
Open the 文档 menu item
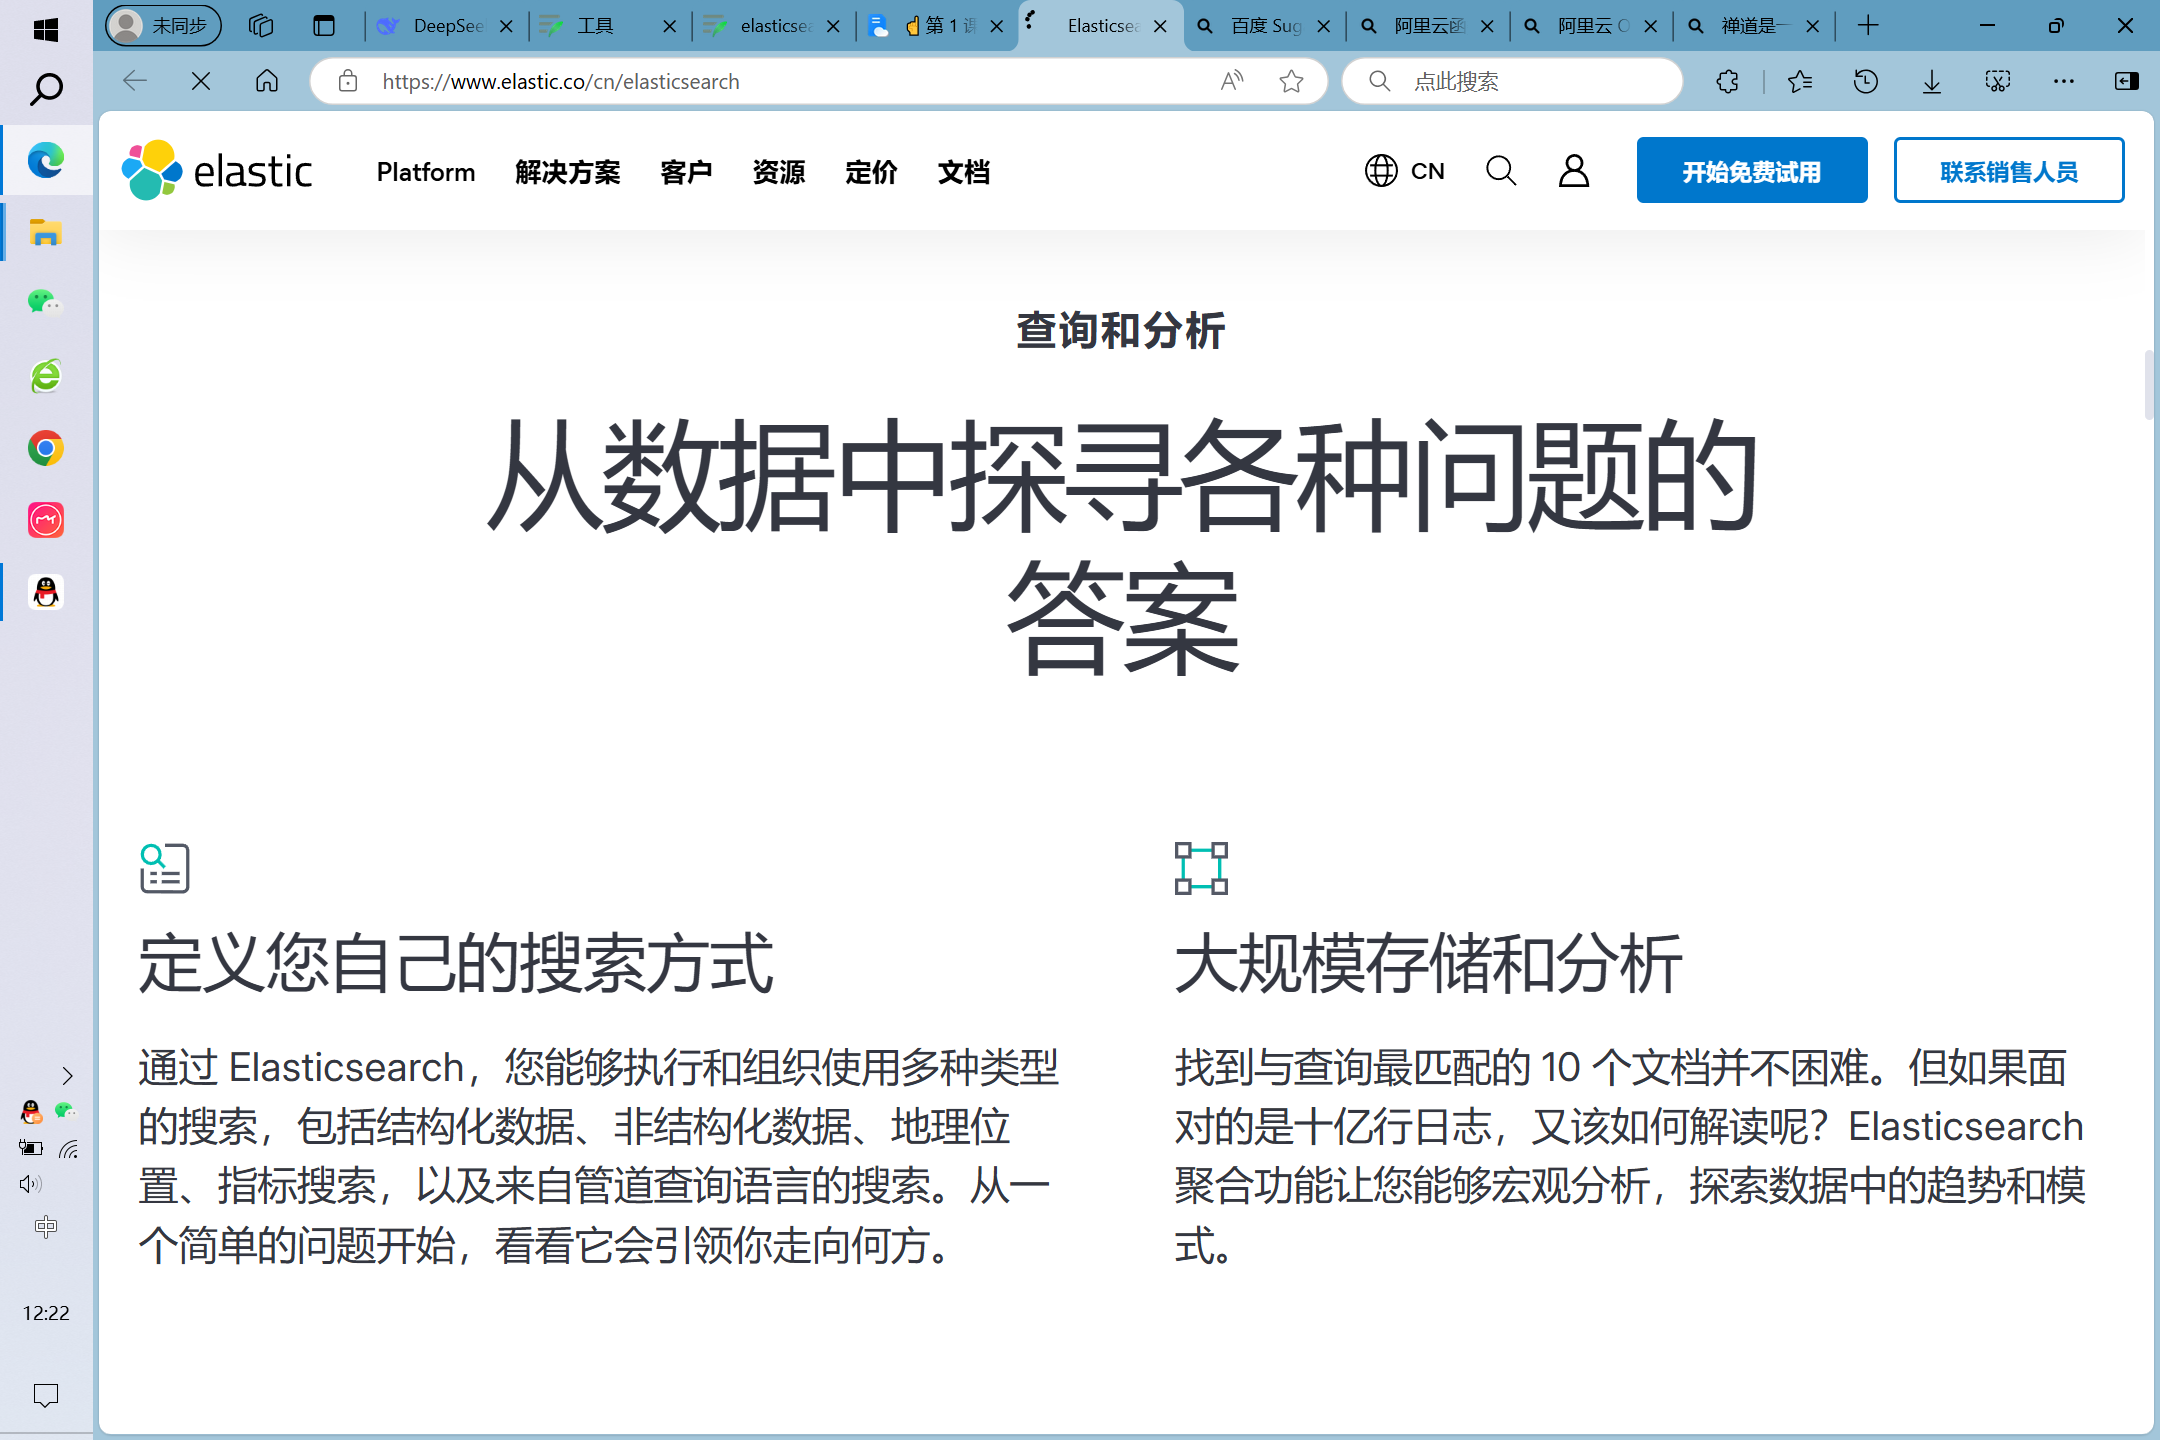(x=964, y=172)
